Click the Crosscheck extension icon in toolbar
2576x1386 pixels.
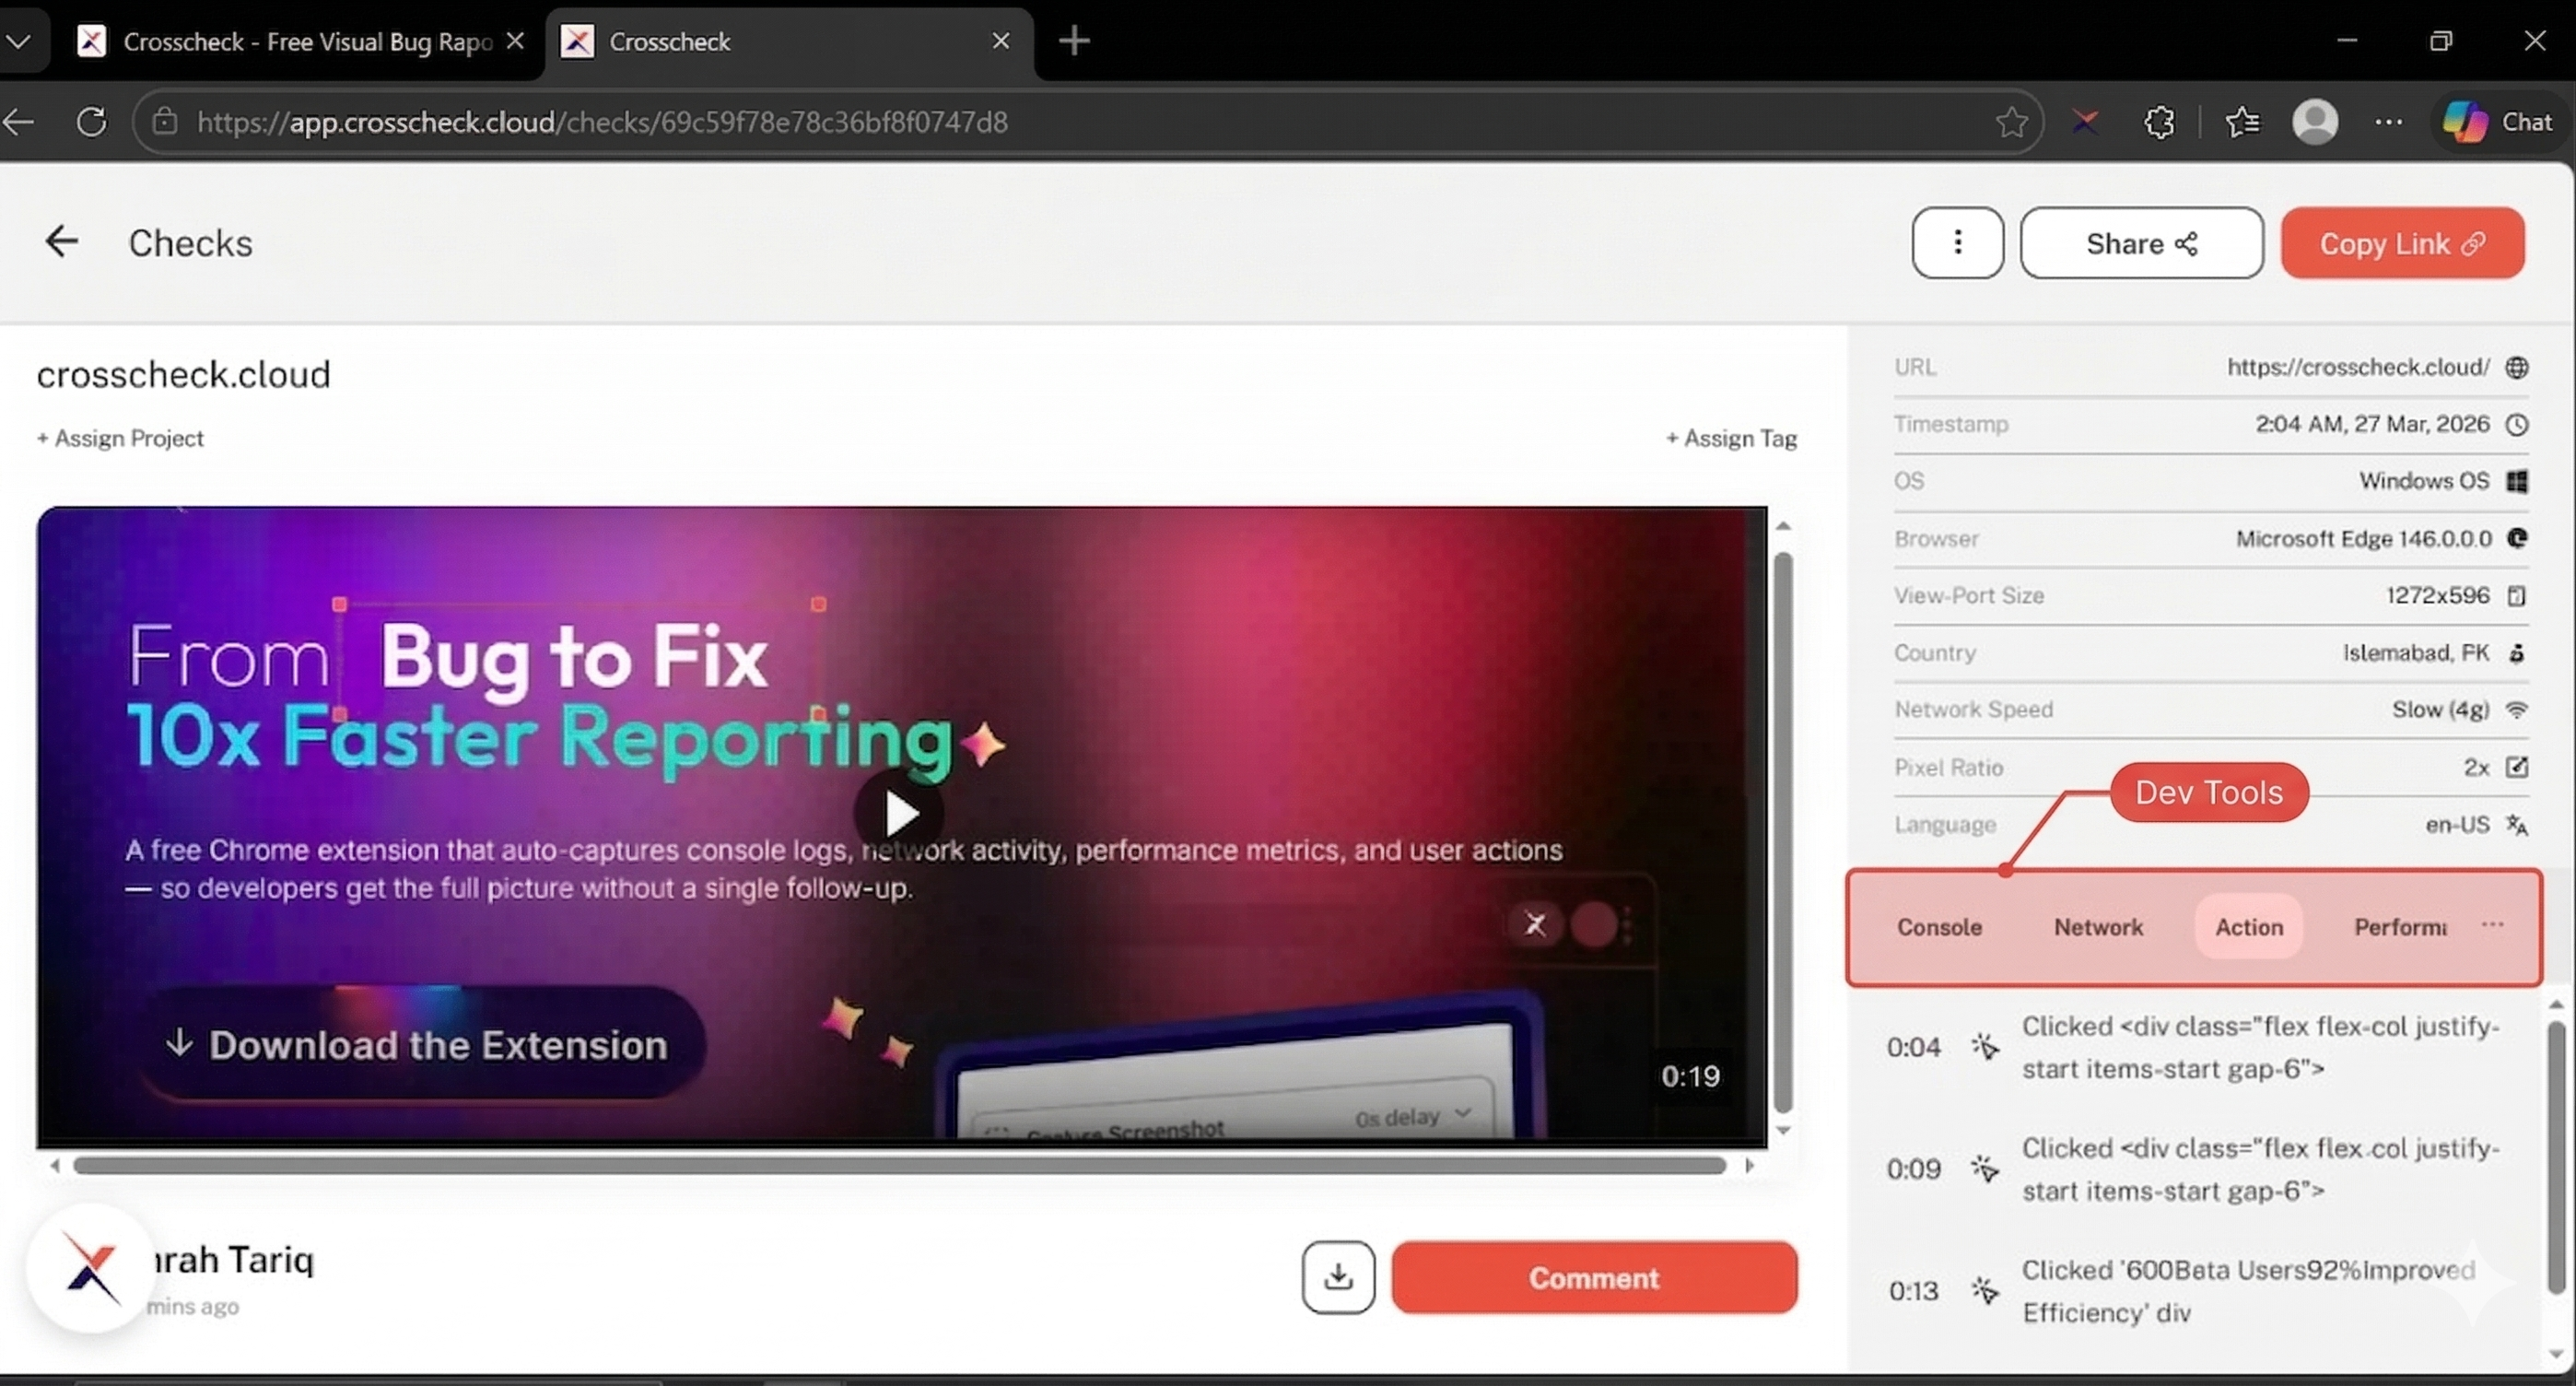2085,122
